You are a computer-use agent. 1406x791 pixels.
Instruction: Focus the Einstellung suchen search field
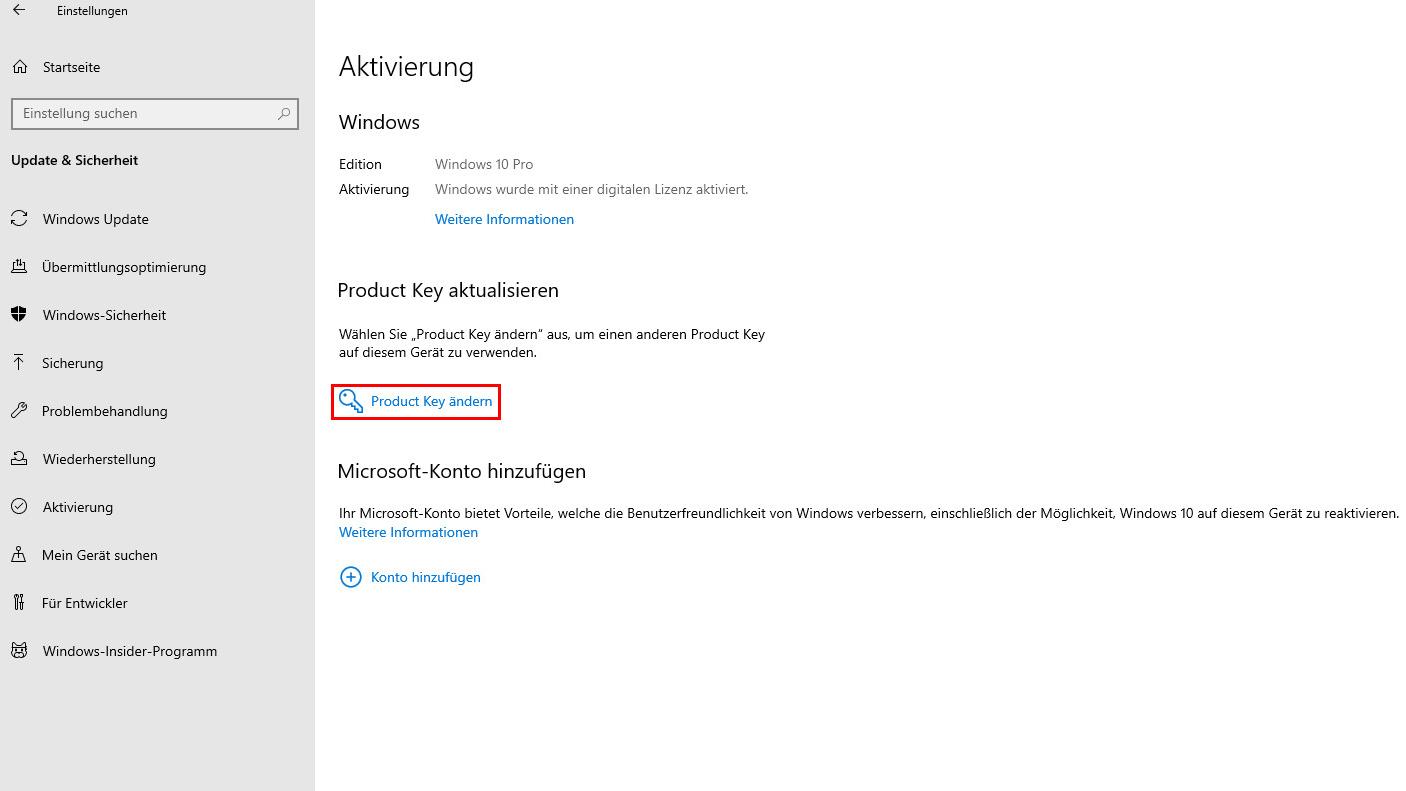click(x=145, y=114)
